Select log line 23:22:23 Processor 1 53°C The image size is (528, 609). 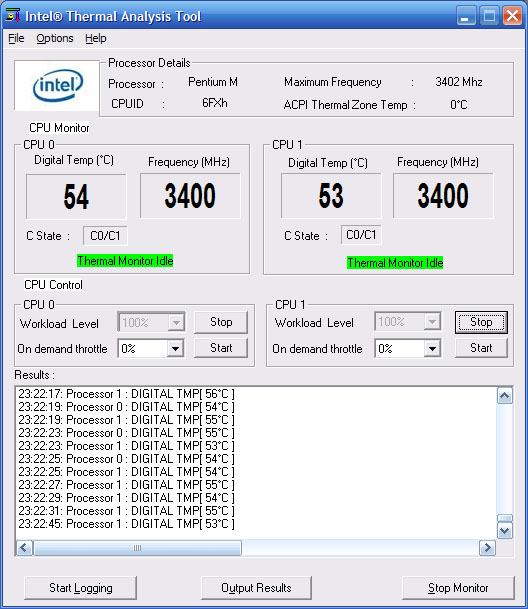pos(126,446)
